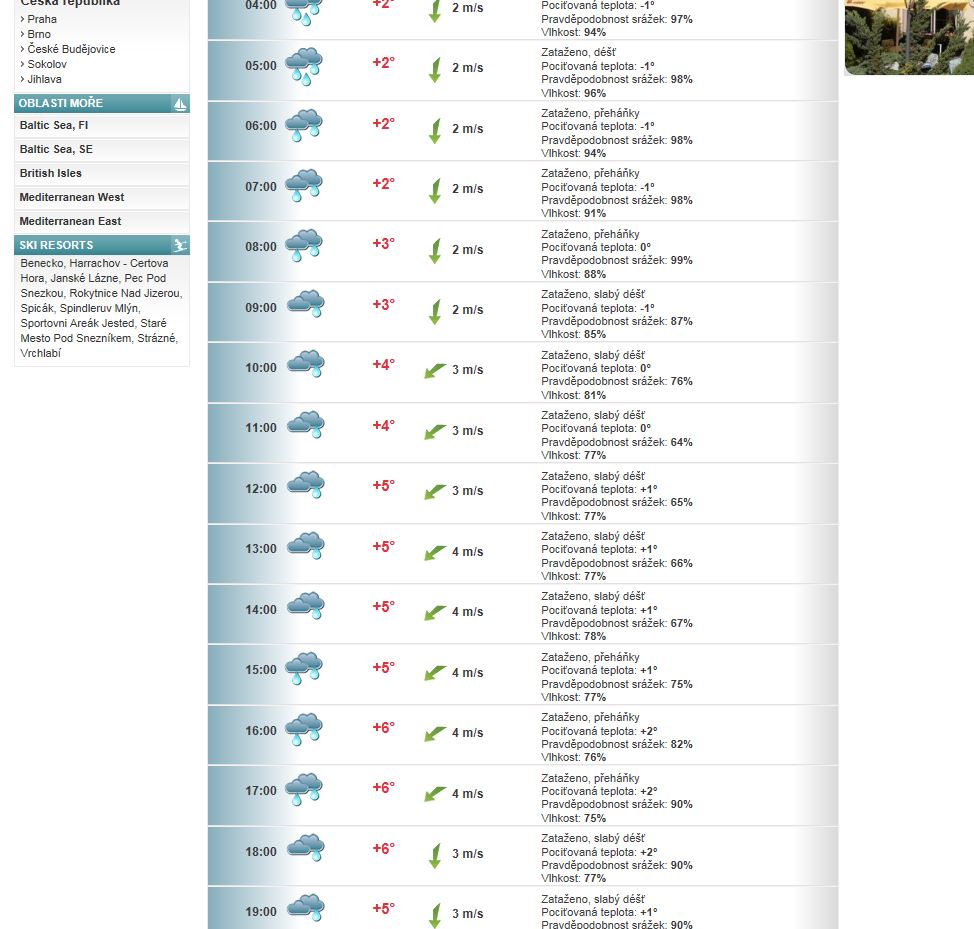Select the 12:00 time label
The width and height of the screenshot is (974, 929).
coord(261,489)
